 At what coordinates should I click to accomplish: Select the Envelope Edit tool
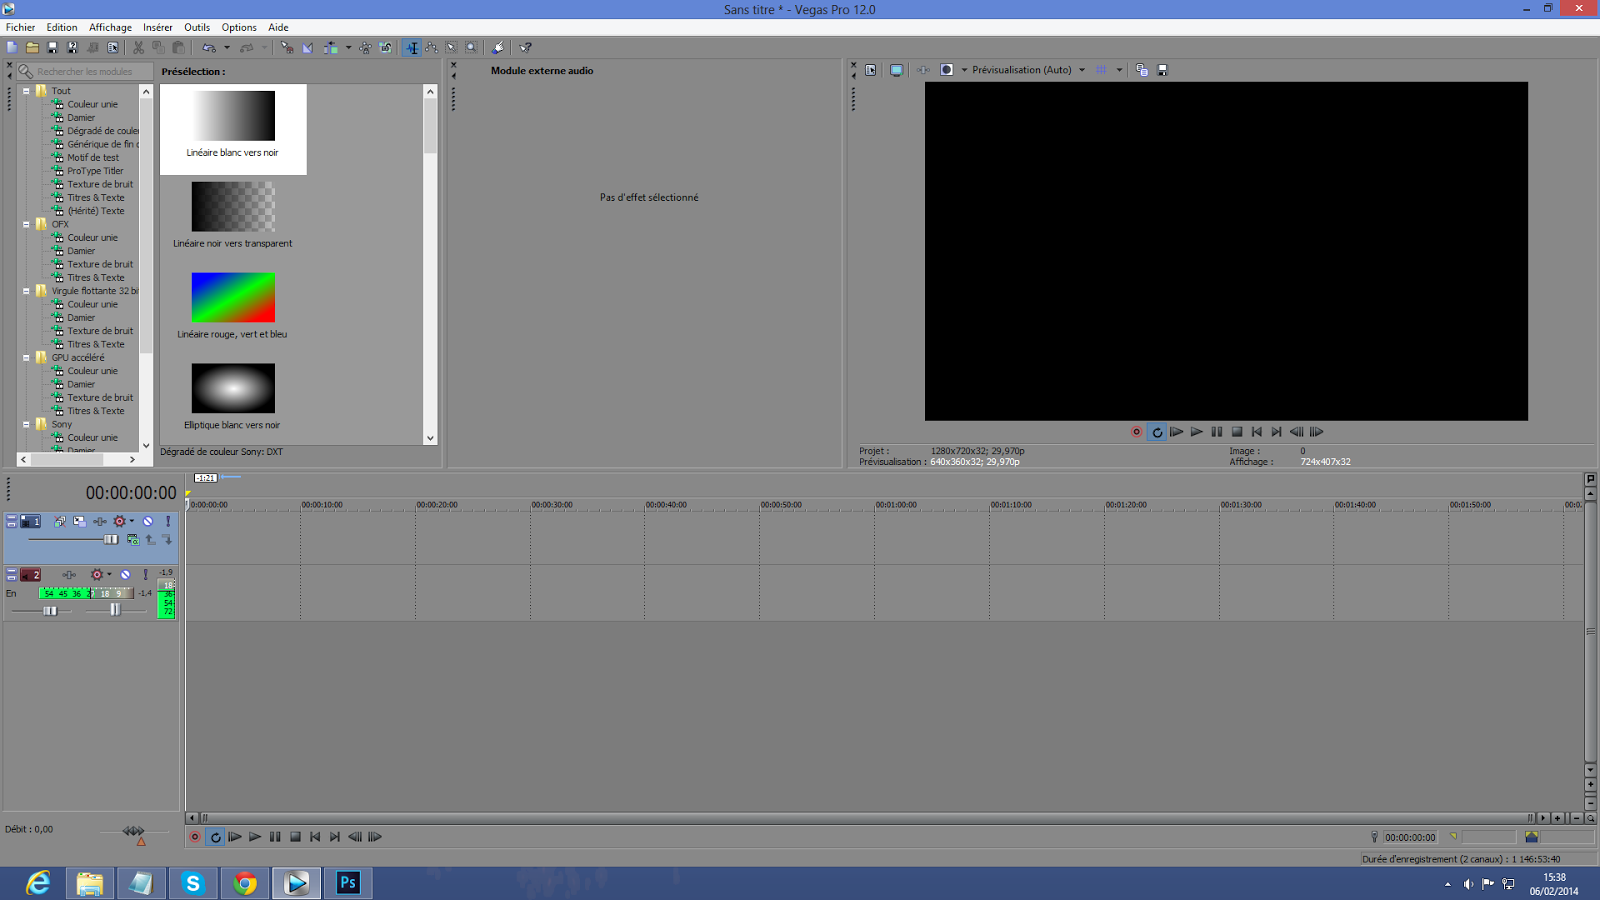tap(431, 47)
